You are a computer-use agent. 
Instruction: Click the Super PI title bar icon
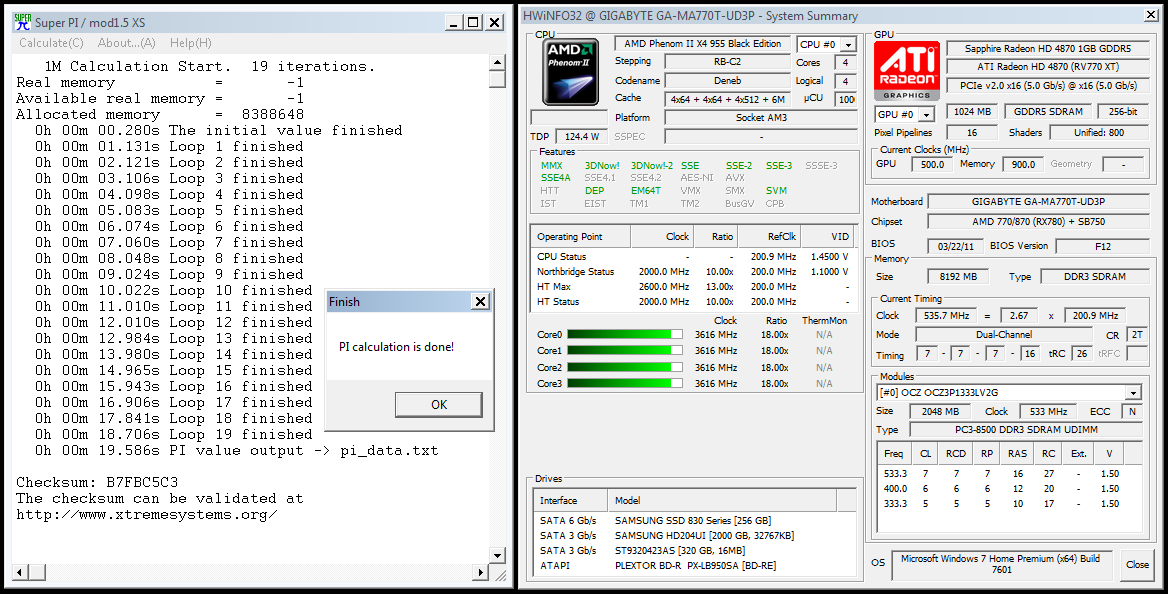point(23,22)
